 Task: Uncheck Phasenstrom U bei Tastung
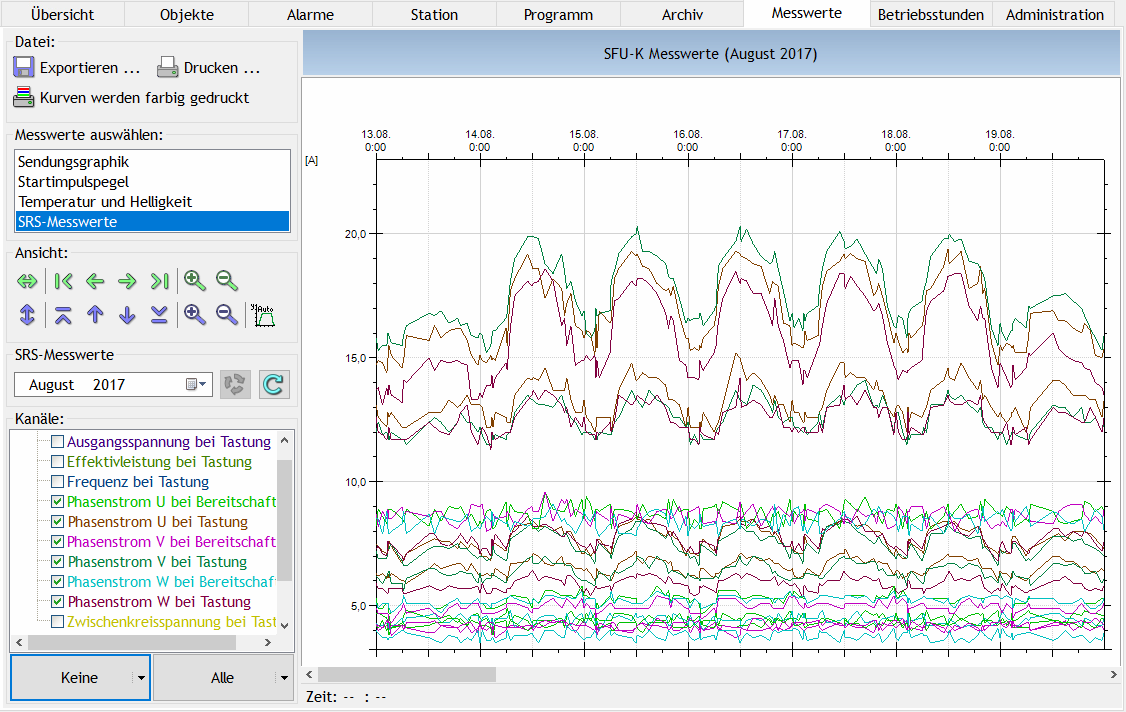(58, 522)
